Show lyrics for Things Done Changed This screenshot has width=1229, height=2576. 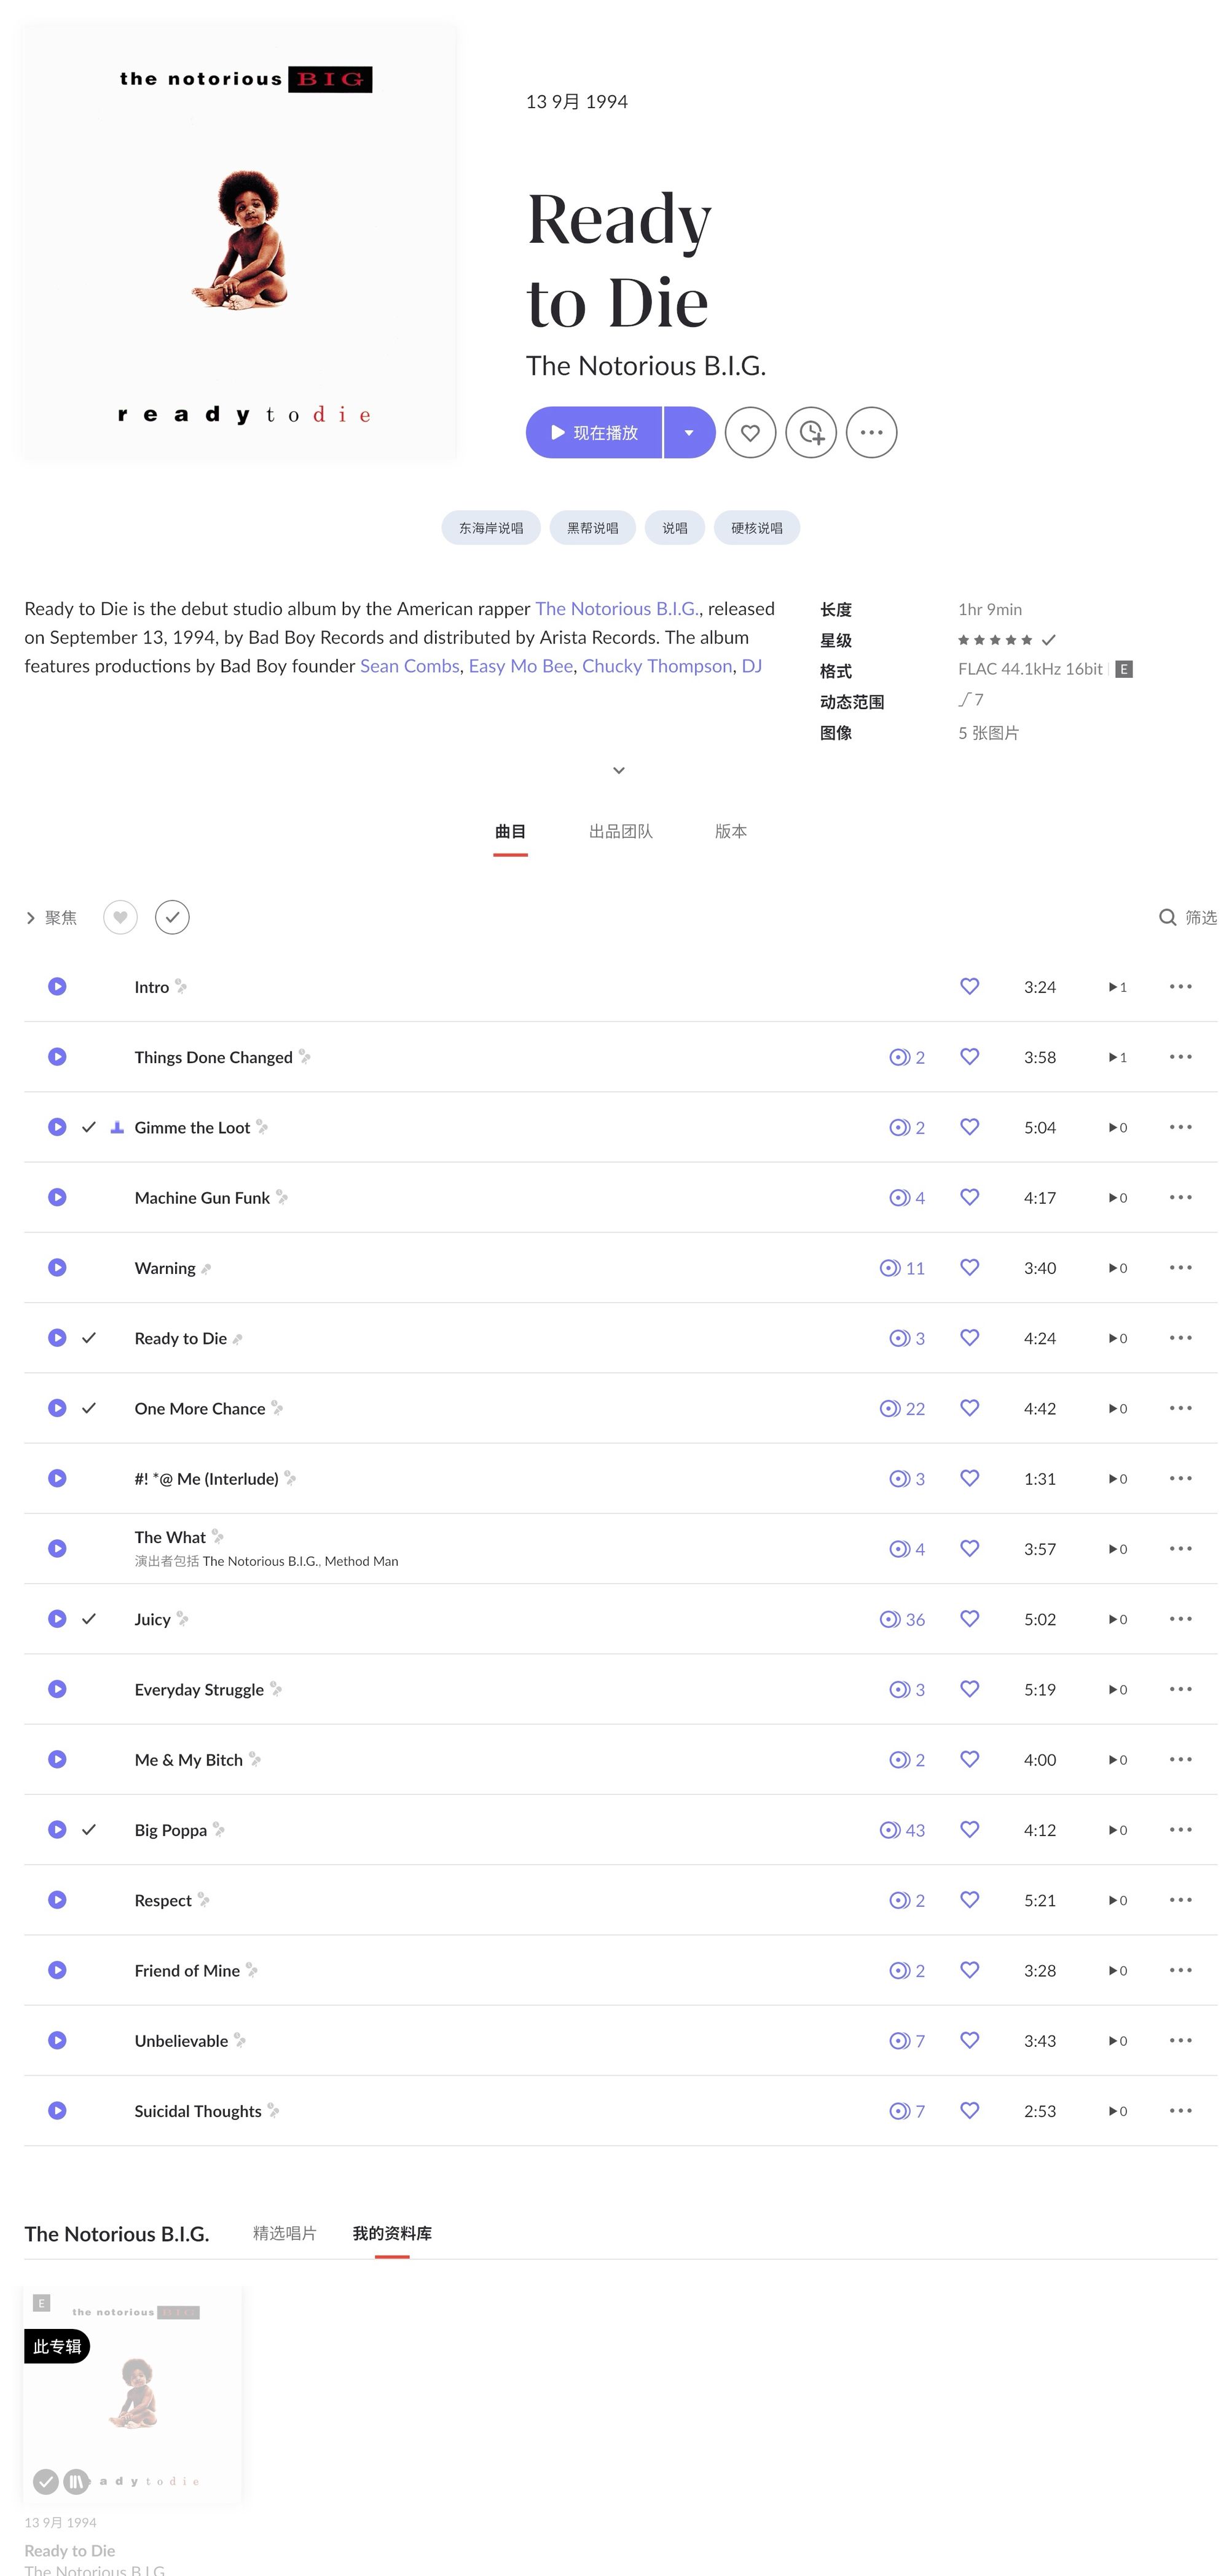click(x=305, y=1056)
